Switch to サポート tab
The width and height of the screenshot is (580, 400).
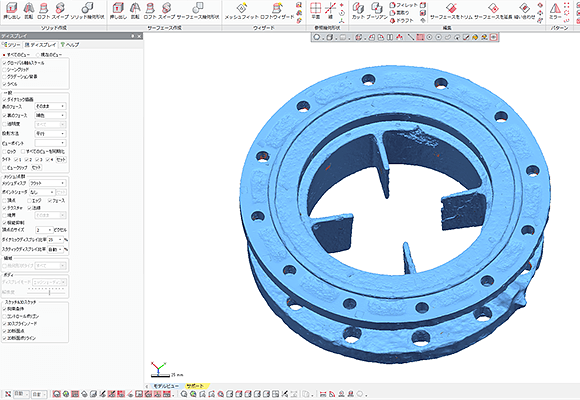point(195,386)
